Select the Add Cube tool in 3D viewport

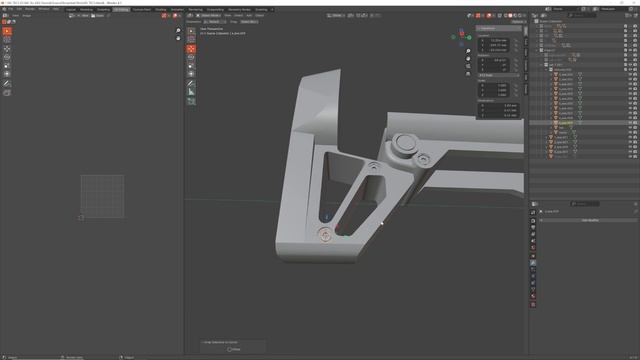pos(191,101)
